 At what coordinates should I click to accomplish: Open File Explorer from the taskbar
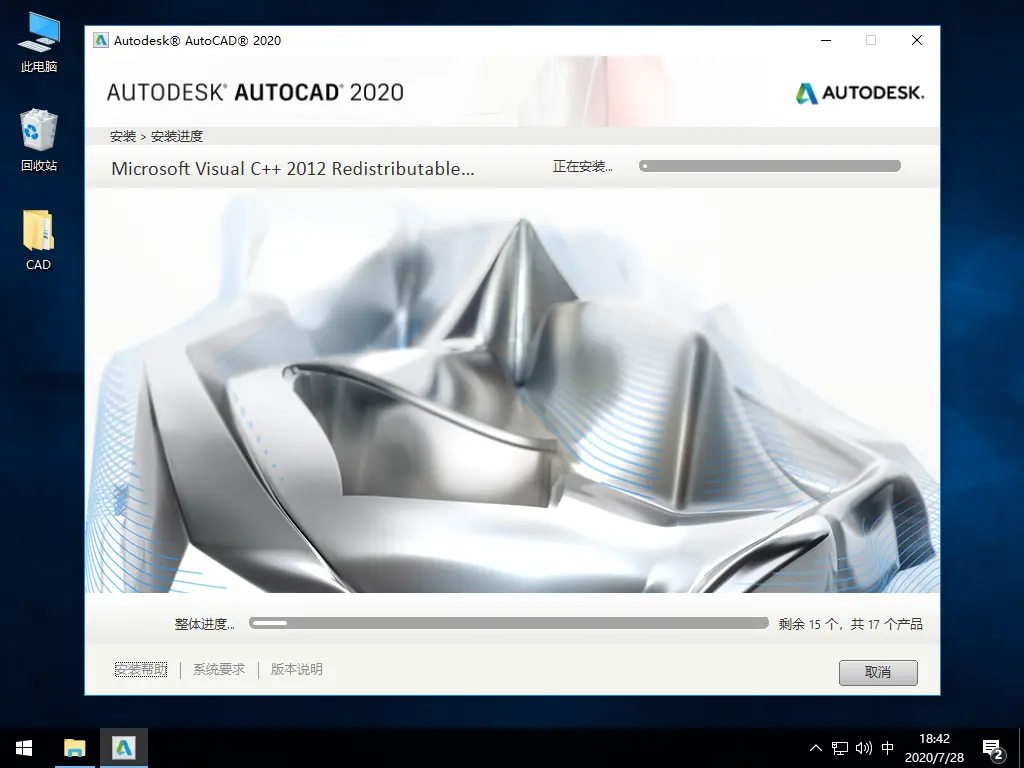coord(74,748)
